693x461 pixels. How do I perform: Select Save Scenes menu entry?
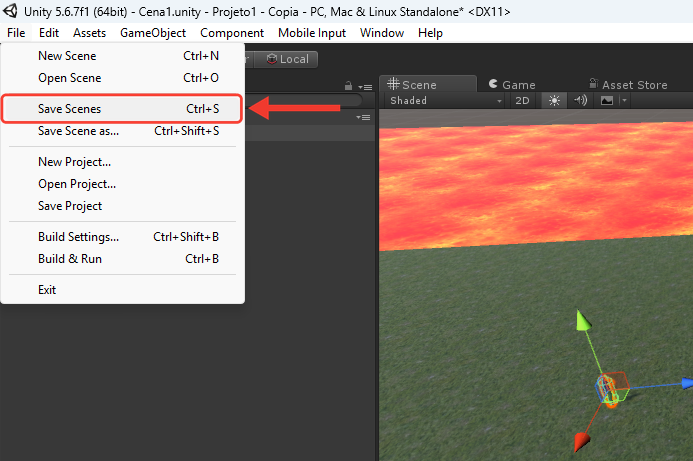pyautogui.click(x=122, y=109)
